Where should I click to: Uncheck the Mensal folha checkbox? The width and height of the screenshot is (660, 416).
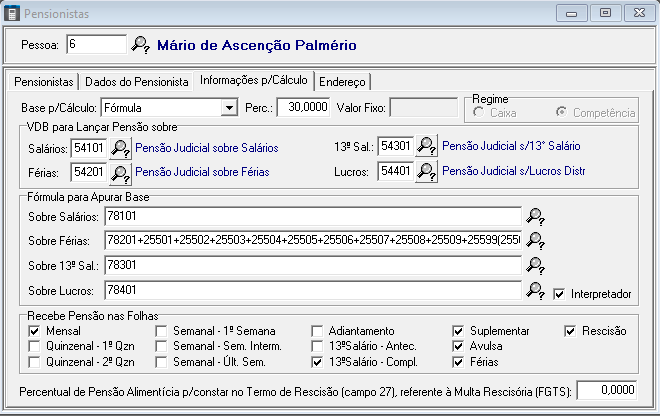[34, 331]
